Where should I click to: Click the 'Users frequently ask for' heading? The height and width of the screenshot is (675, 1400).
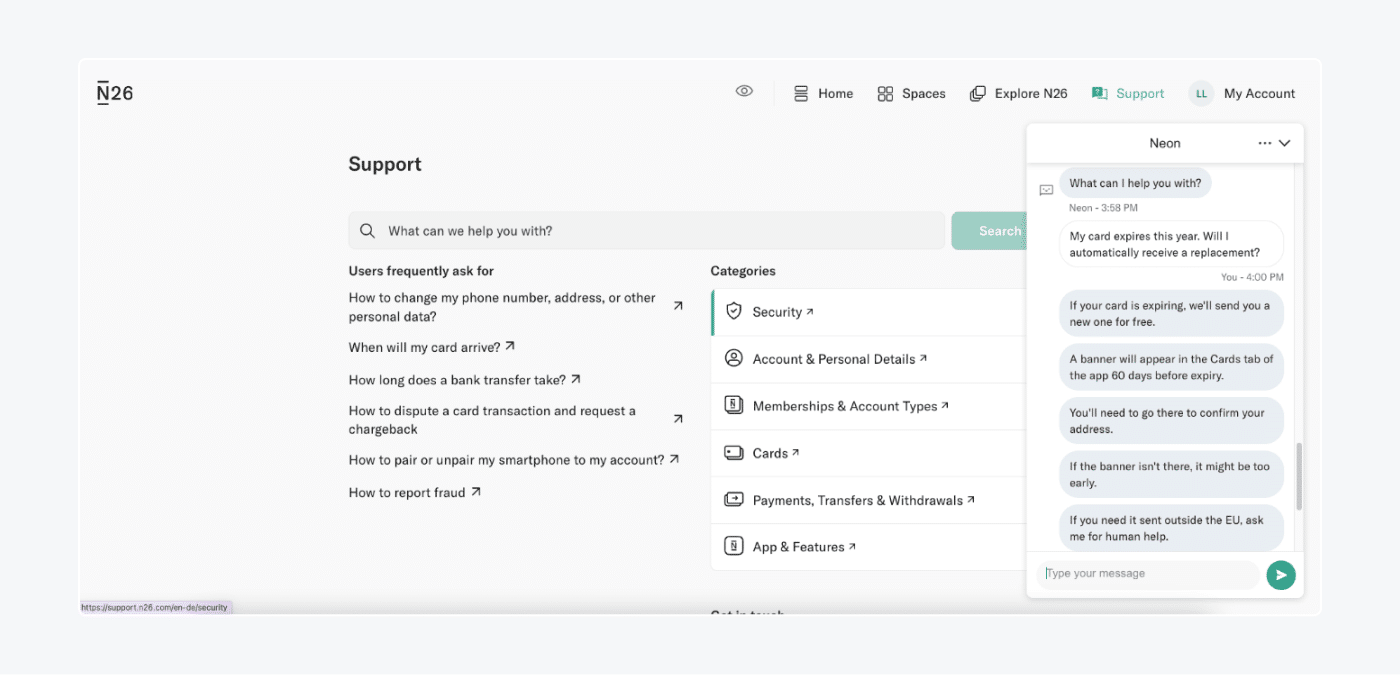point(421,271)
